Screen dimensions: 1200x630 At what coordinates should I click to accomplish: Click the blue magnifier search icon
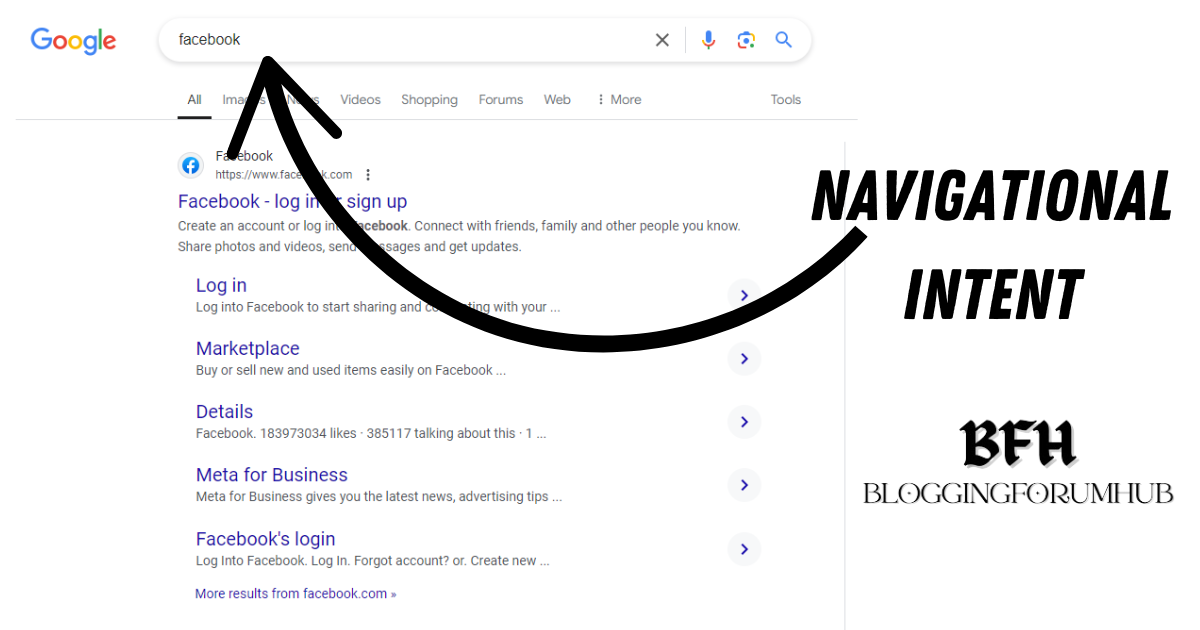click(x=784, y=40)
